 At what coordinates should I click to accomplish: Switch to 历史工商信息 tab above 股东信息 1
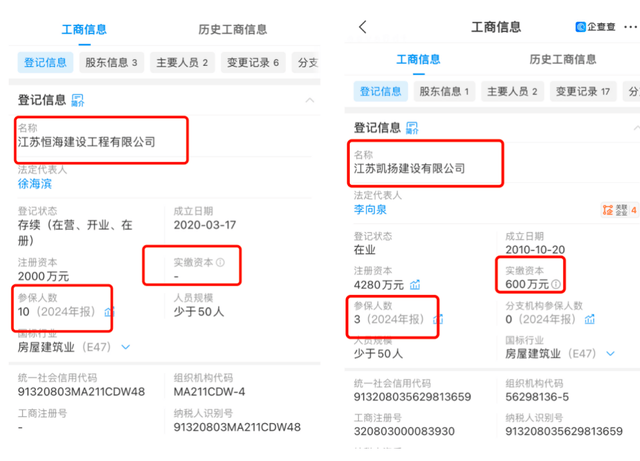(x=565, y=59)
